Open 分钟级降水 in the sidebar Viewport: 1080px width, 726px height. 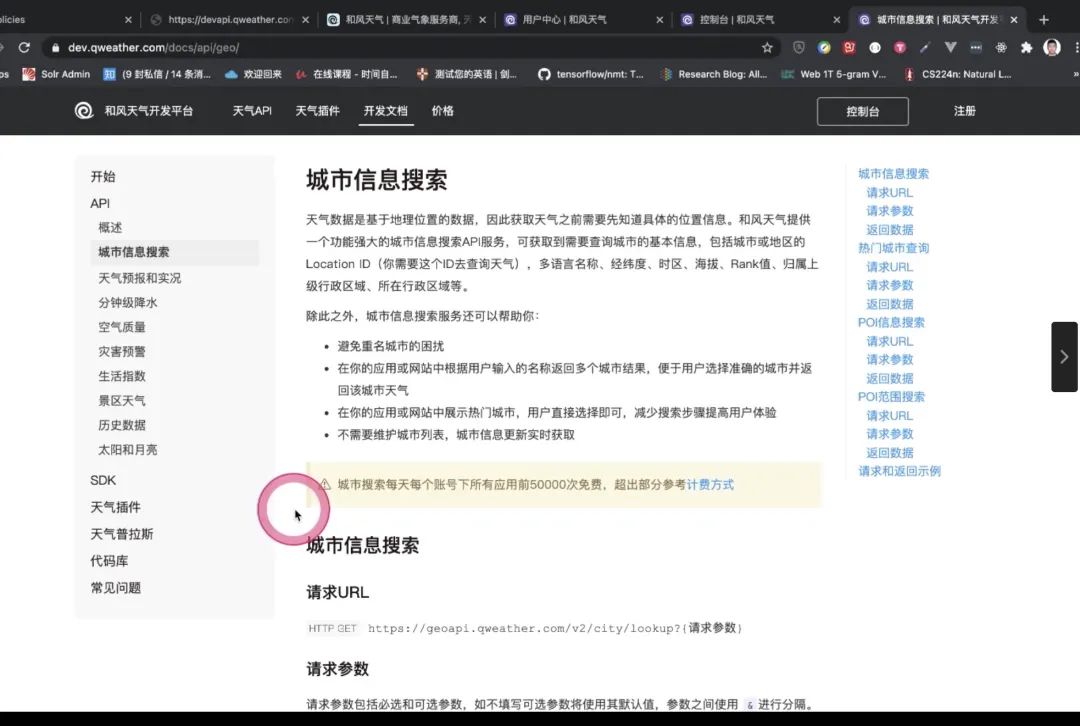128,302
